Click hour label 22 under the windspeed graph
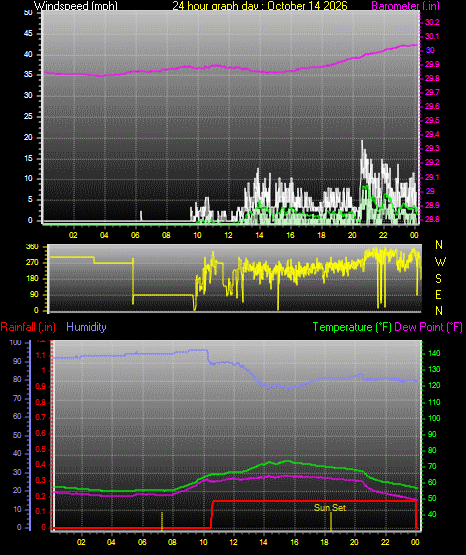The width and height of the screenshot is (466, 555). pos(383,235)
